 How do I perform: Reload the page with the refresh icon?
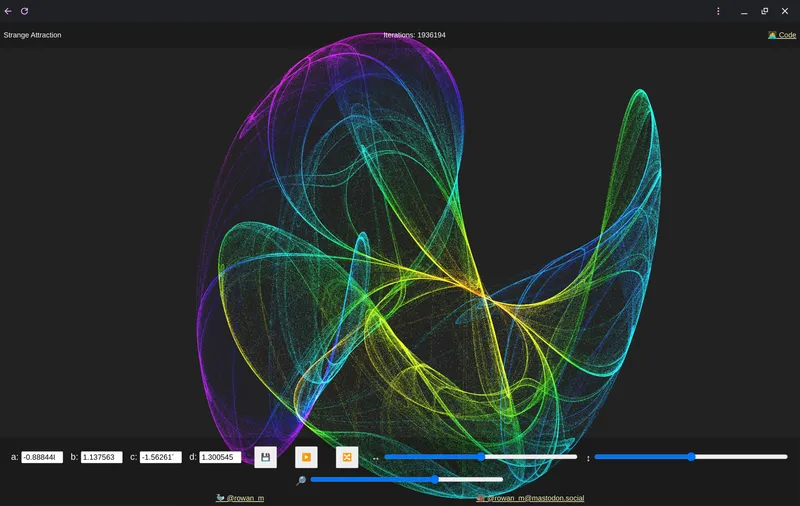click(25, 11)
